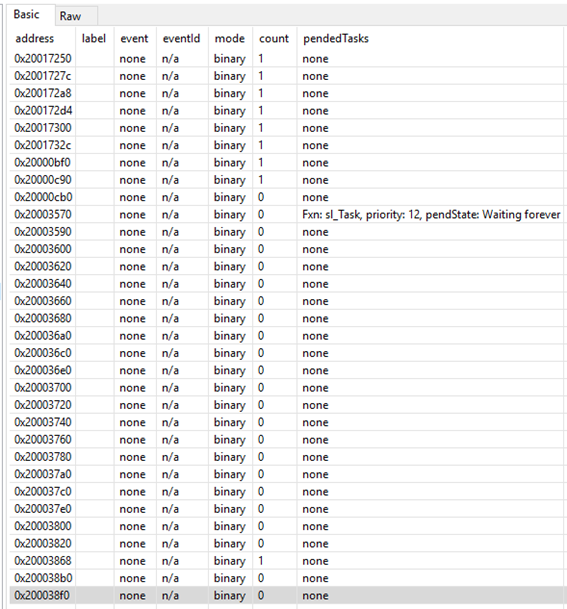Select row with address 0x20000bf0

pos(287,162)
